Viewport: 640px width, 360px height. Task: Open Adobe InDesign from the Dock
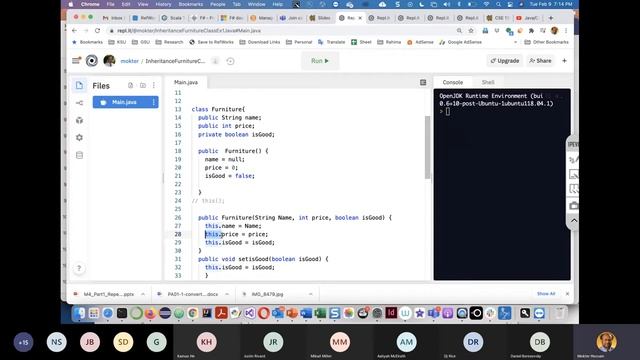pos(391,313)
